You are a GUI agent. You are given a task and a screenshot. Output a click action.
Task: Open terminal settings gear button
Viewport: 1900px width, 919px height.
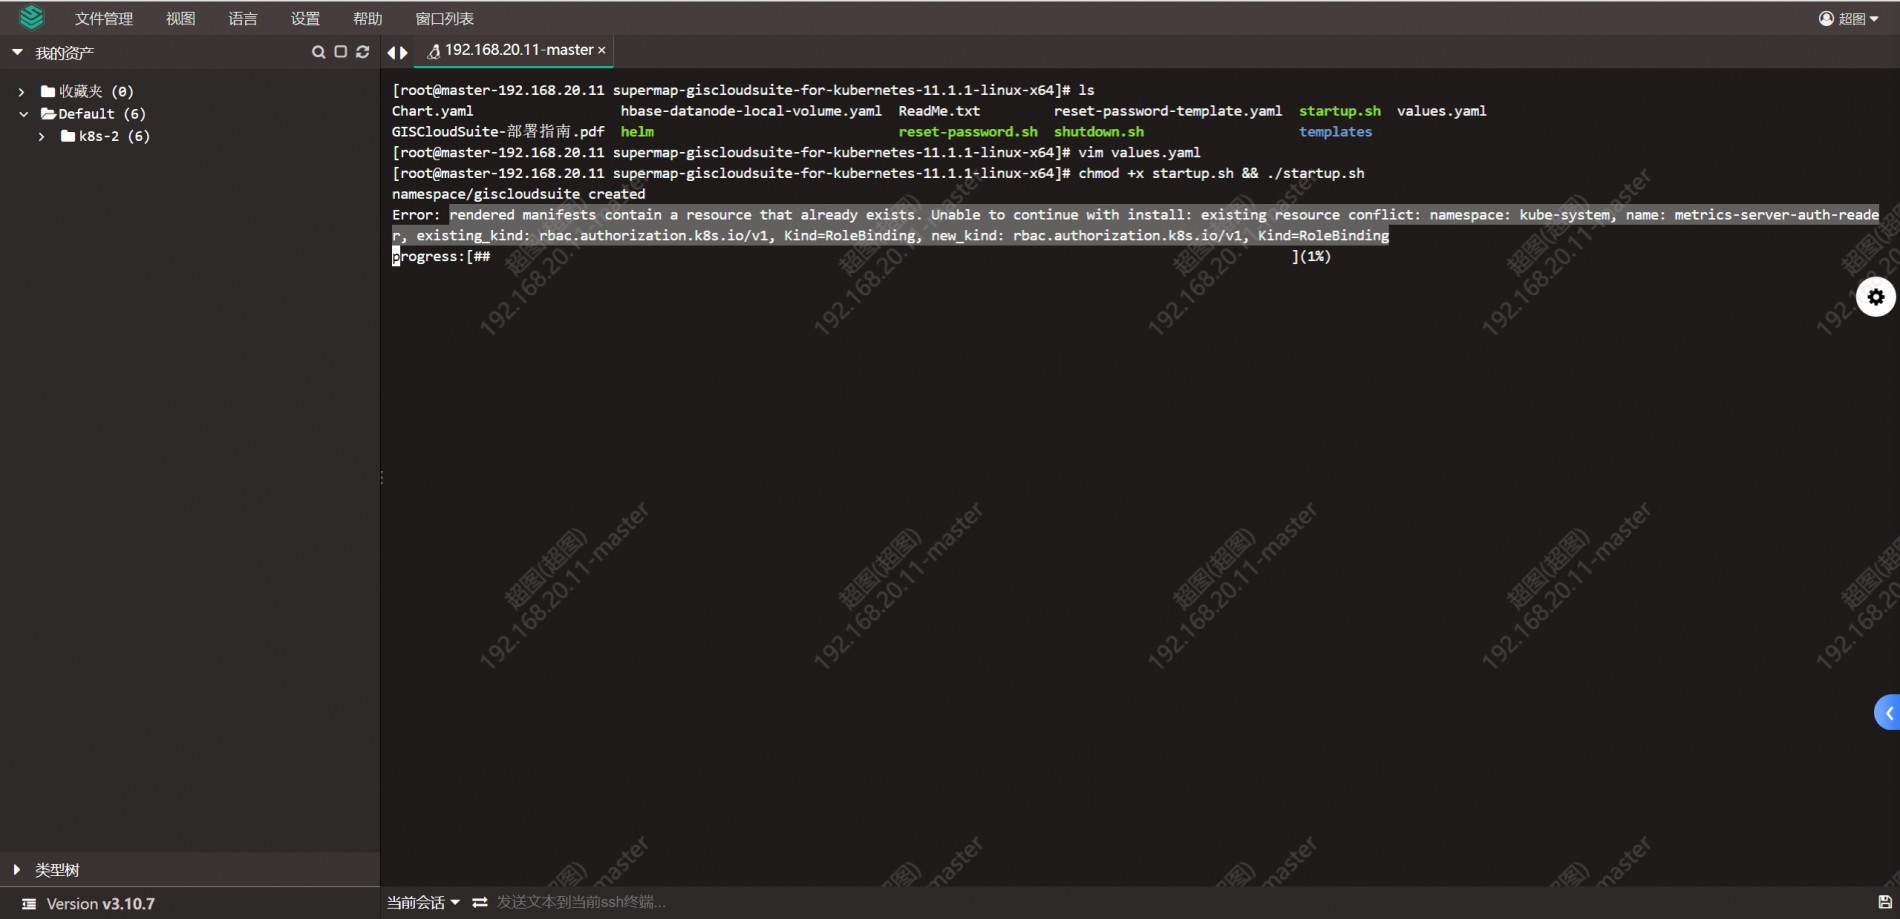click(x=1876, y=297)
